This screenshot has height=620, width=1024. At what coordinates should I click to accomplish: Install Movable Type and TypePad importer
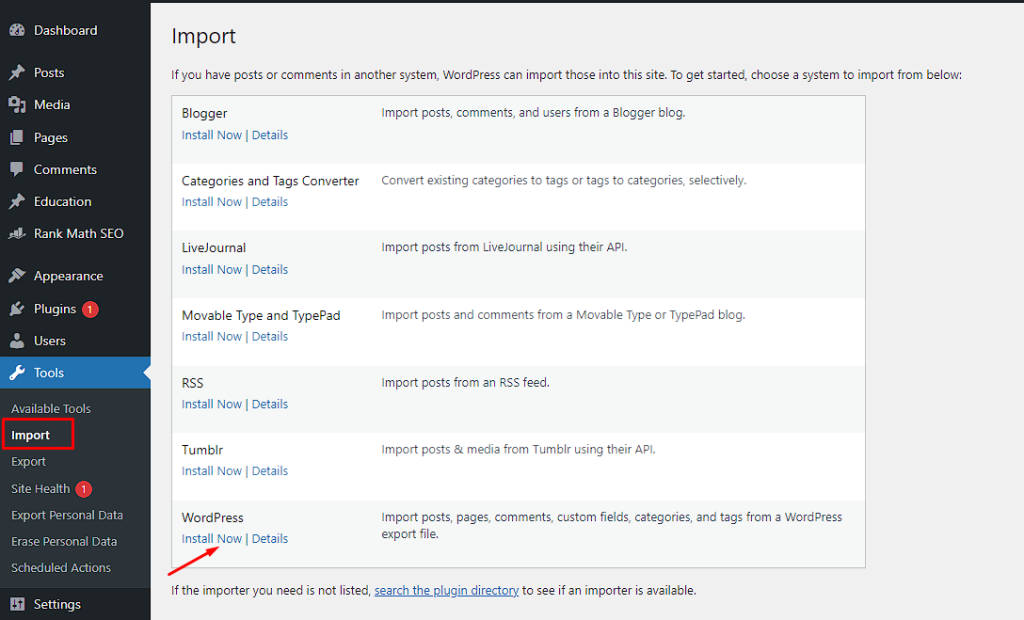(212, 336)
